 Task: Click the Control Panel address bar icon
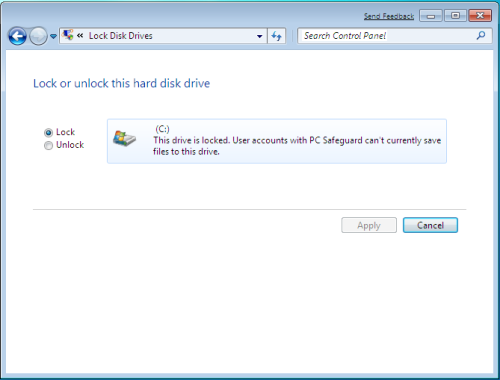pyautogui.click(x=68, y=35)
